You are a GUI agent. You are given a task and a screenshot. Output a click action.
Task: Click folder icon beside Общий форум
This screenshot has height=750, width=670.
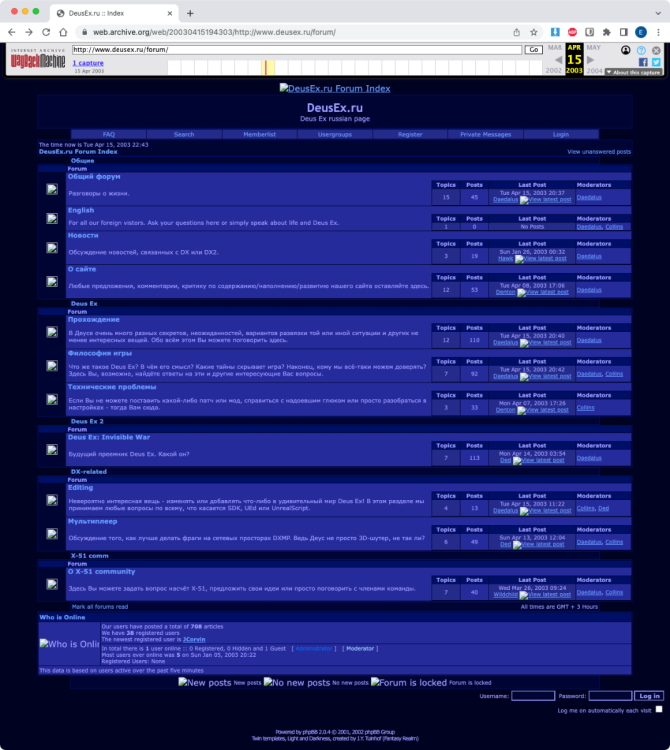(52, 189)
